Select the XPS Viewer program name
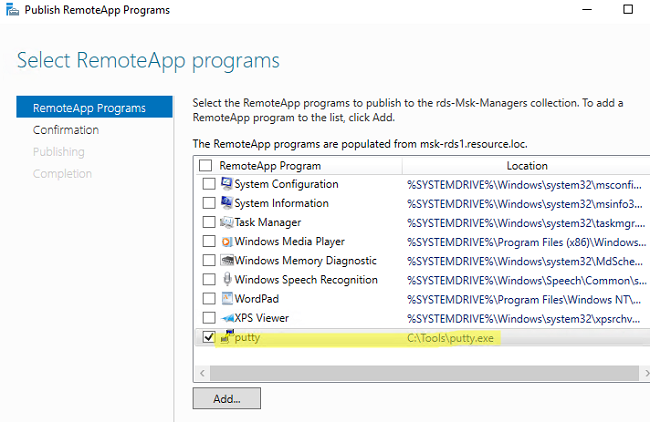Screen dimensions: 650x422 click(262, 318)
